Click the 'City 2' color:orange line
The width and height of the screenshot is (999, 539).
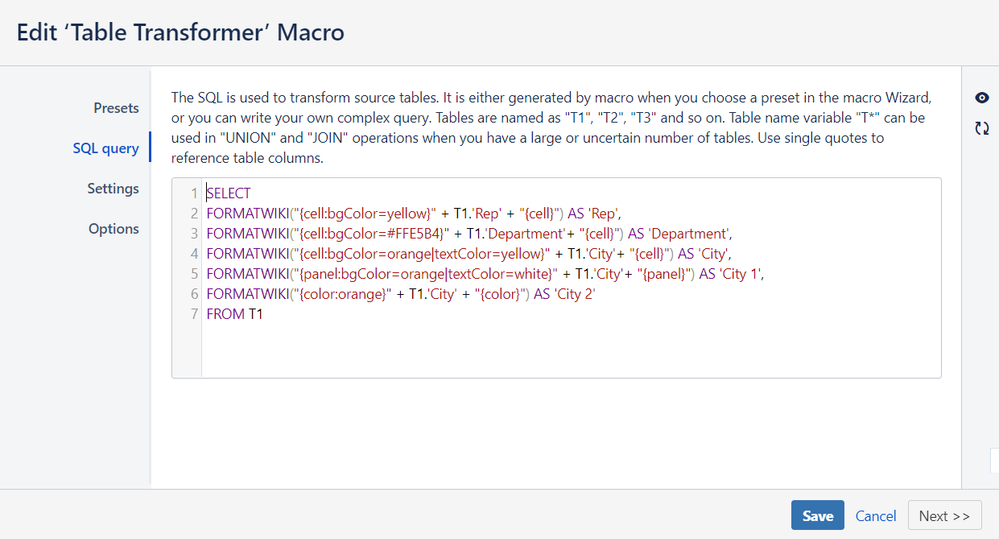[401, 293]
